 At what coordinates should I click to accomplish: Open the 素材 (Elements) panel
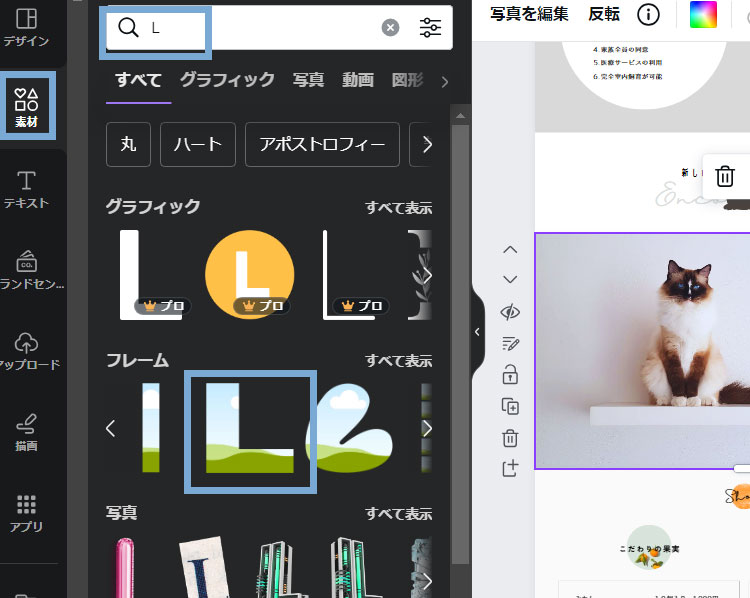tap(26, 106)
